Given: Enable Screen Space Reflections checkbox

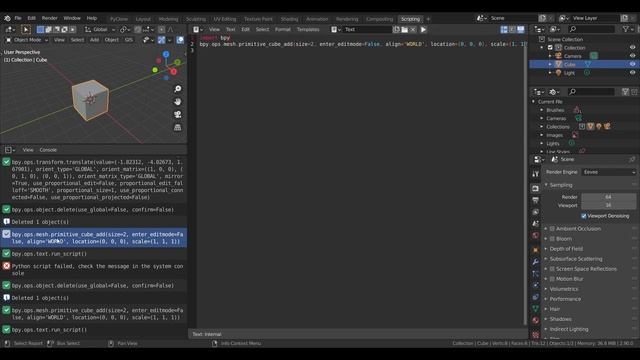Looking at the screenshot, I should [x=552, y=269].
